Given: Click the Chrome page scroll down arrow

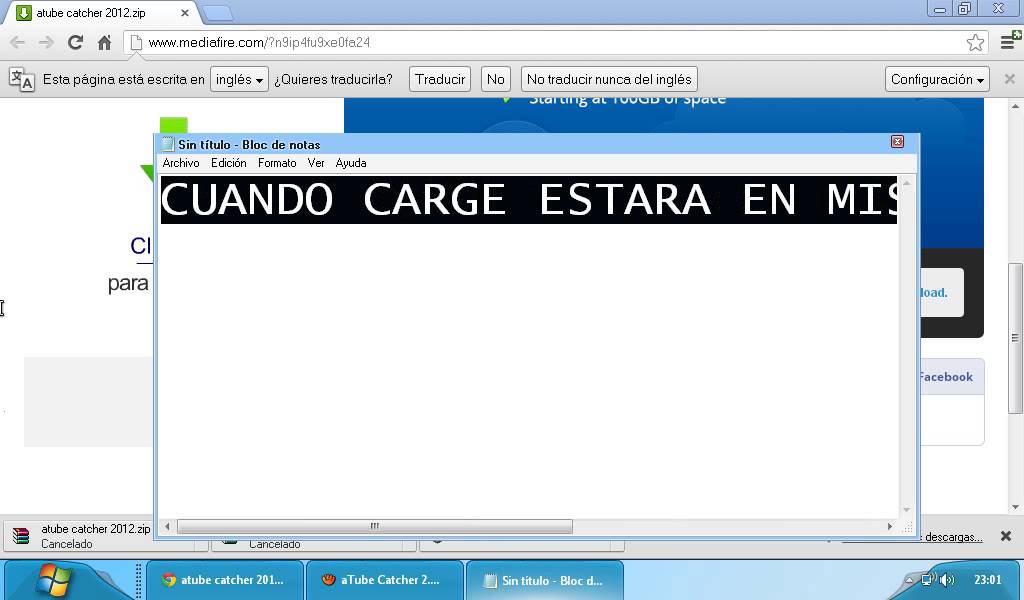Looking at the screenshot, I should tap(1015, 507).
